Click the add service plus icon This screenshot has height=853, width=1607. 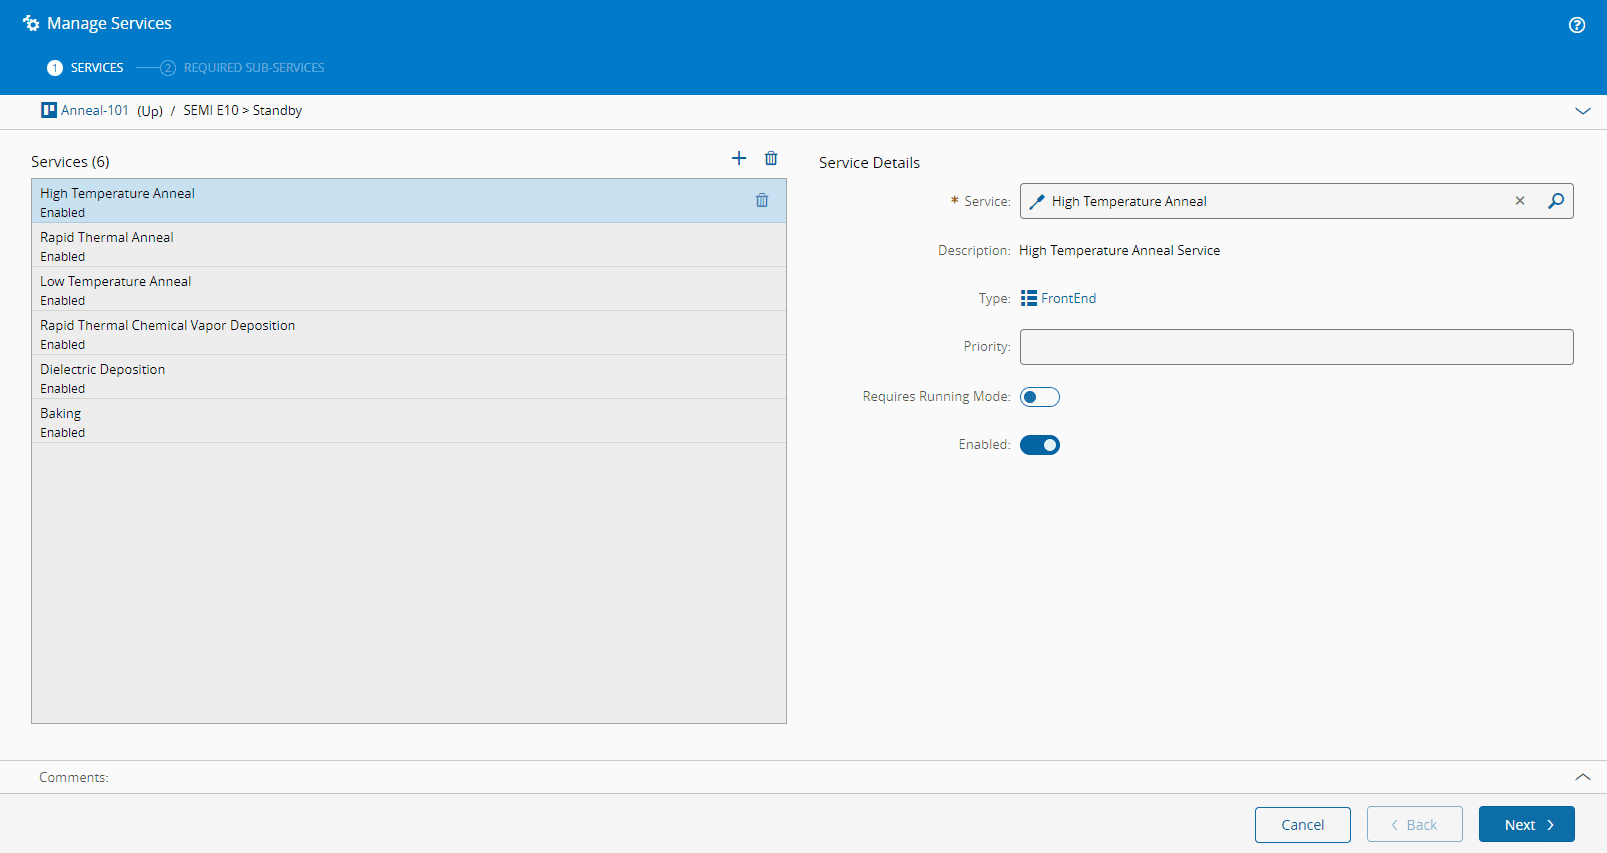[739, 158]
